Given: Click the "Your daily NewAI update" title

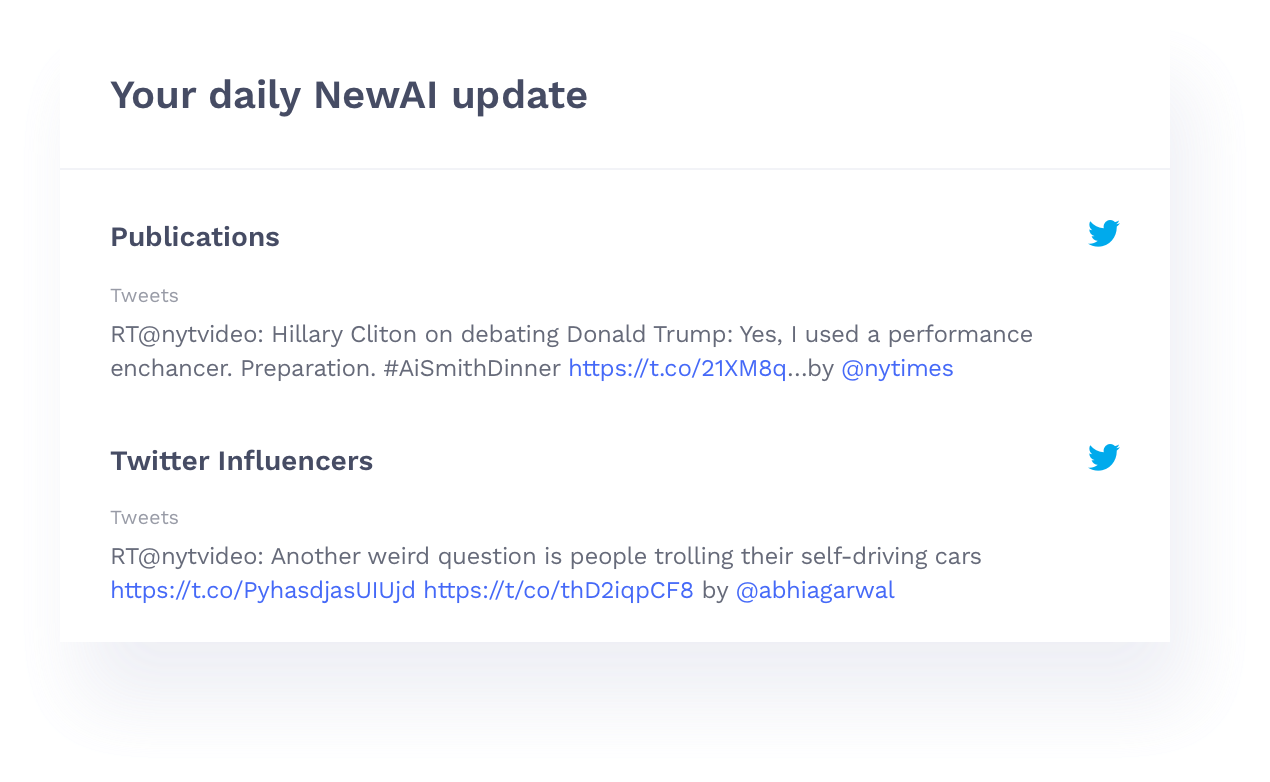Looking at the screenshot, I should [348, 96].
